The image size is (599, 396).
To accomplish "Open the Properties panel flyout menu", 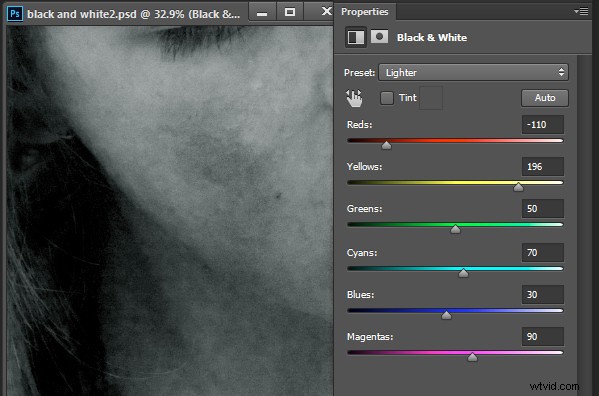I will [x=581, y=11].
